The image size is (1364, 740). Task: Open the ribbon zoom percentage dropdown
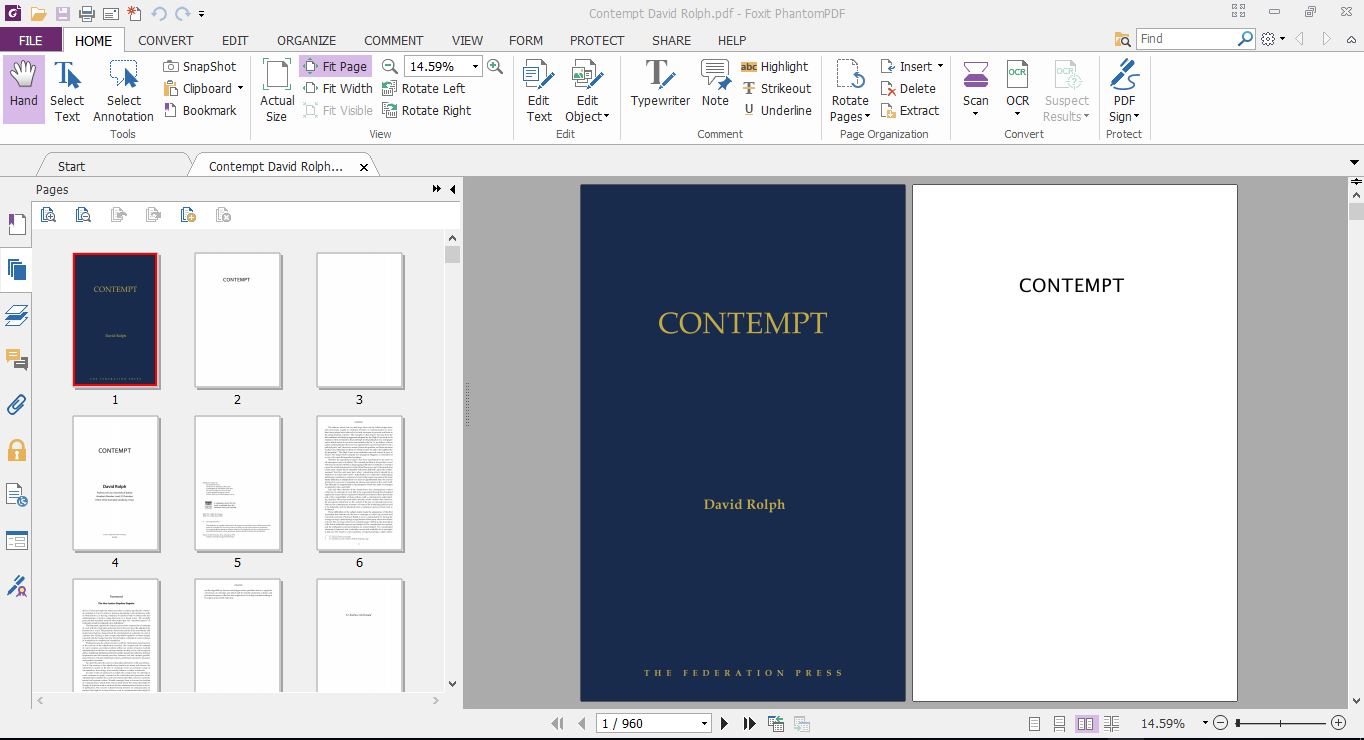pos(475,66)
